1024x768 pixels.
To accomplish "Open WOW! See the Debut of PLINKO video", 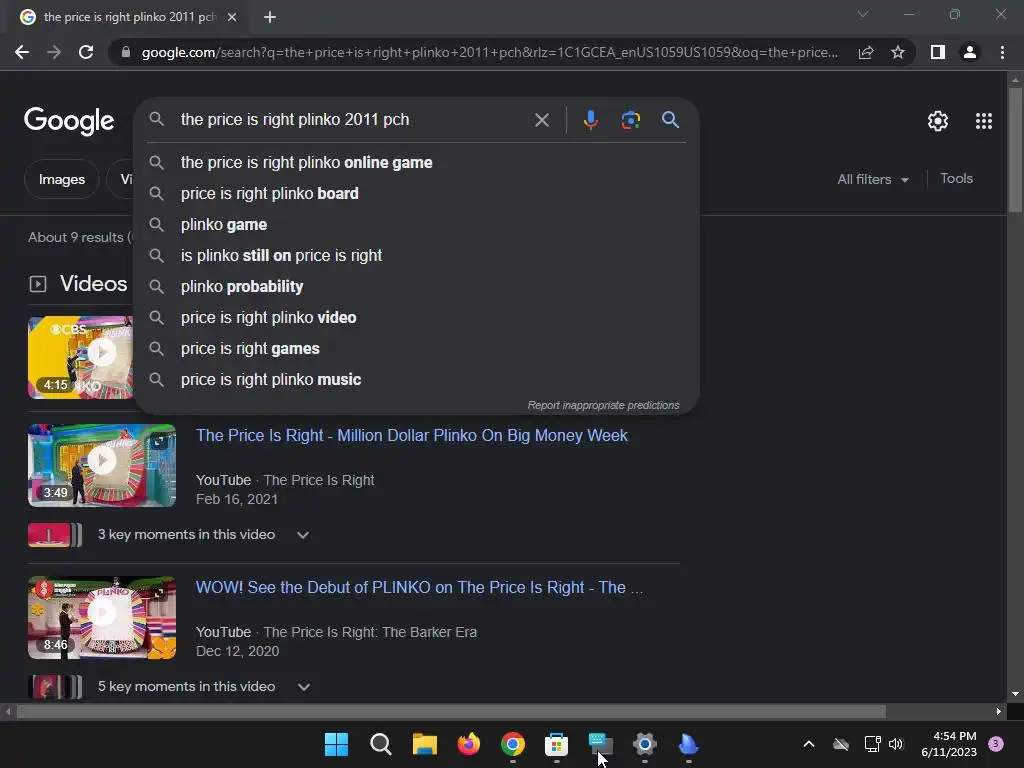I will click(419, 588).
